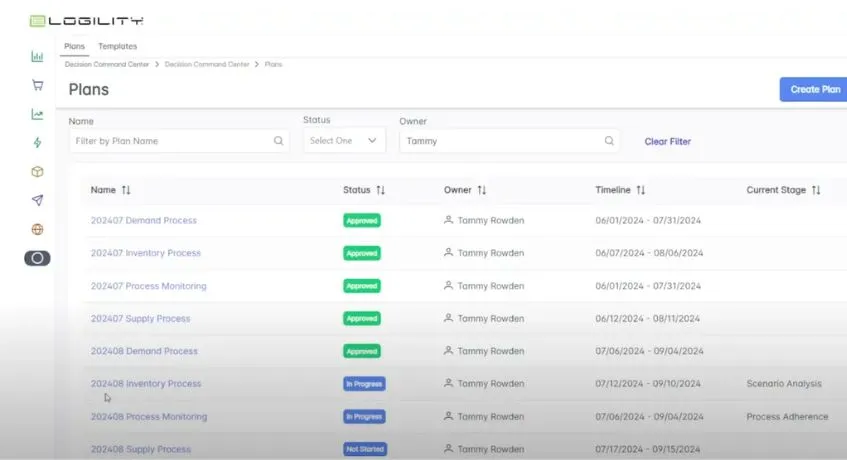Viewport: 847px width, 460px height.
Task: Open the 202408 Supply Process plan
Action: [x=141, y=449]
